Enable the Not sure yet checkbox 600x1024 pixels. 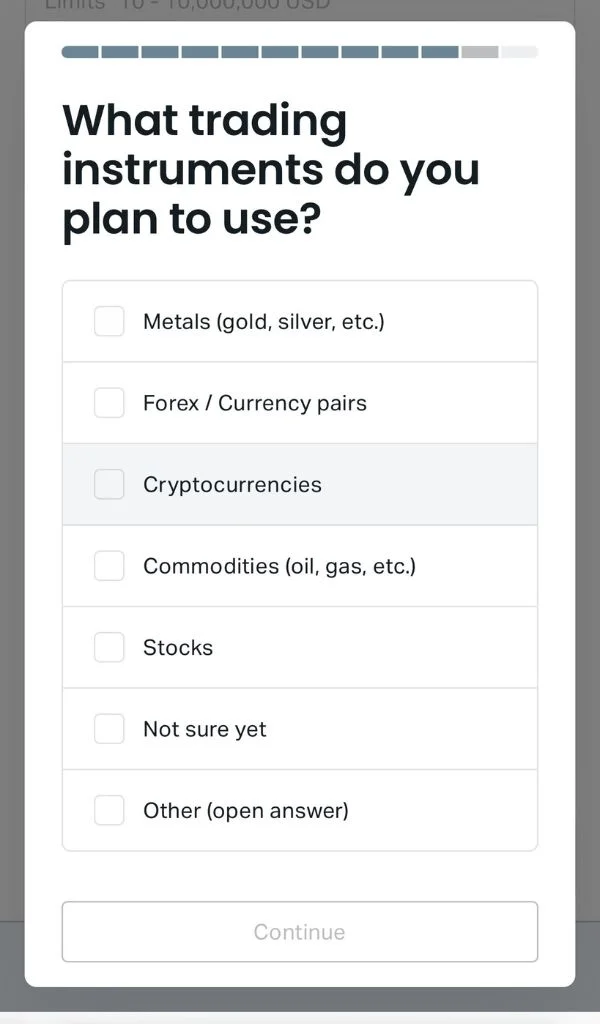[109, 729]
